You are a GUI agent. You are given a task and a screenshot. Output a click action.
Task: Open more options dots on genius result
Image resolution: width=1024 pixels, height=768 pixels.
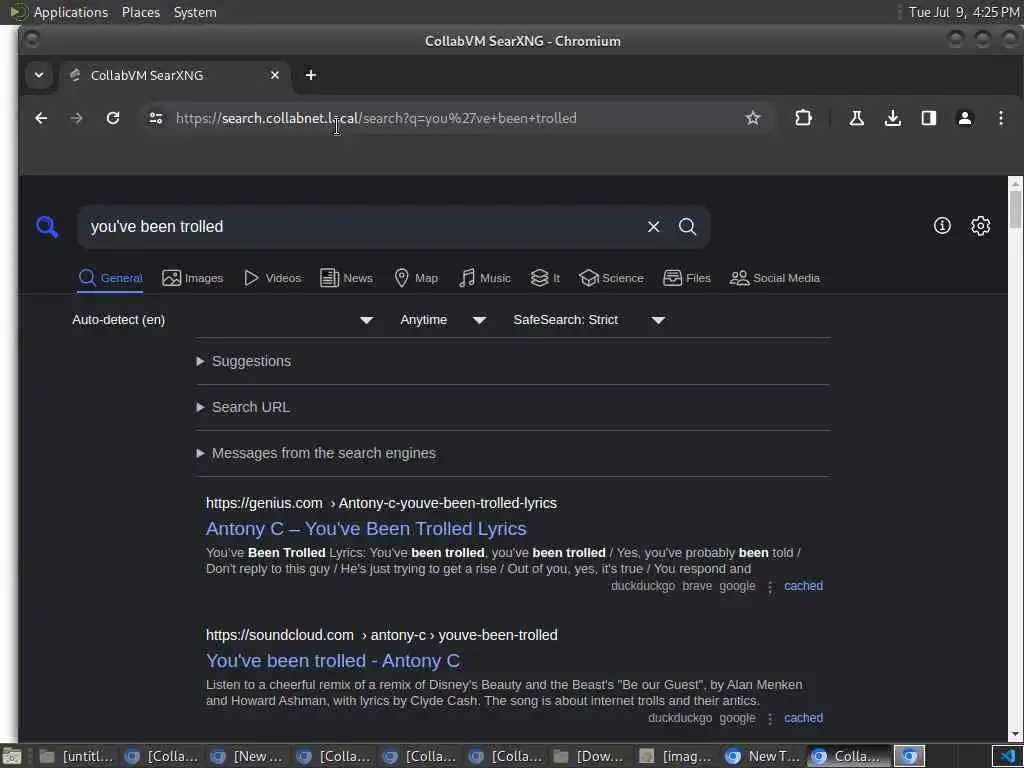[x=770, y=586]
